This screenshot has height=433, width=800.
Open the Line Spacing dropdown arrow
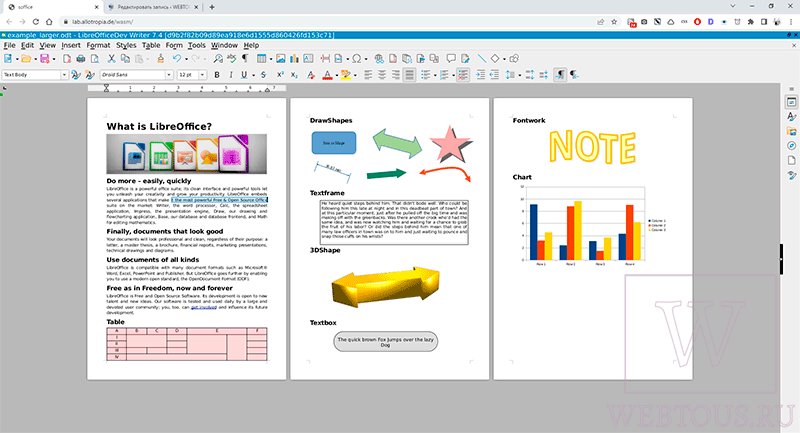pyautogui.click(x=519, y=75)
